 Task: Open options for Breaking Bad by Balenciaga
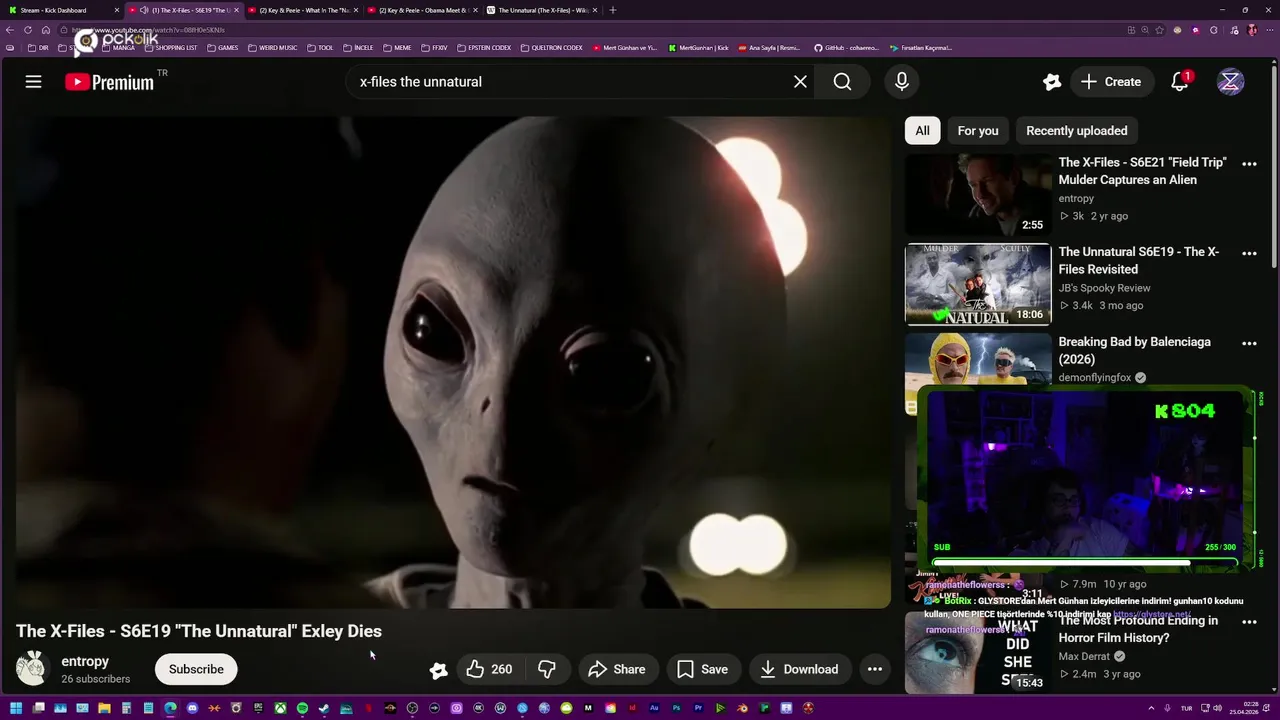coord(1249,343)
